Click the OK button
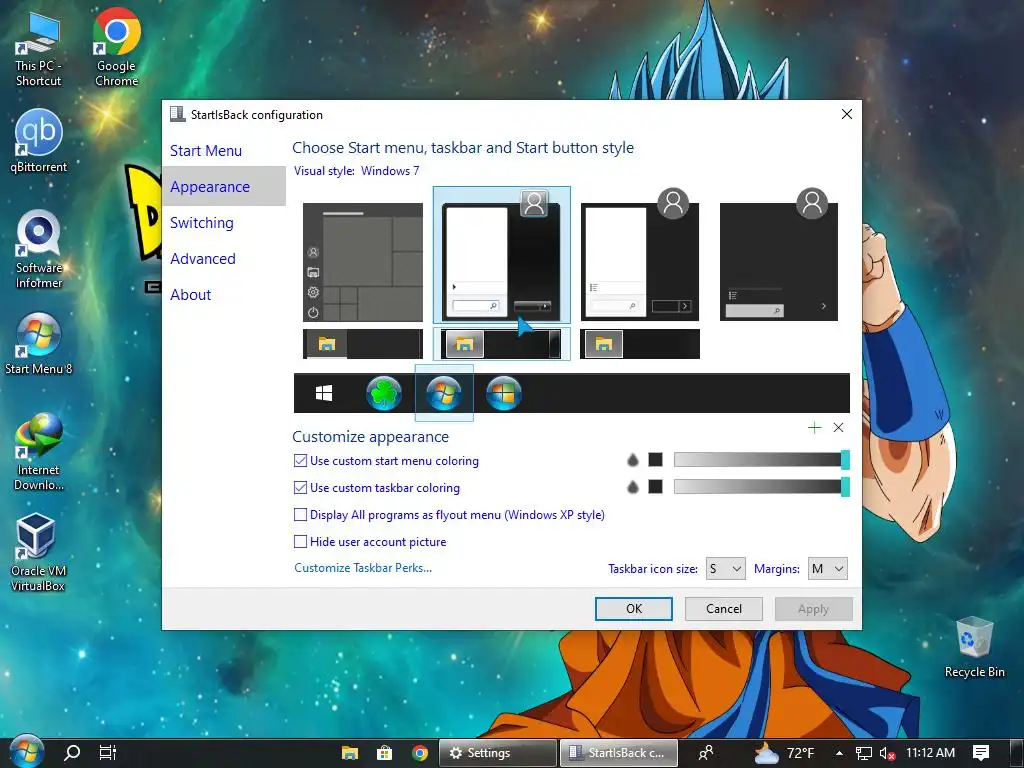1024x768 pixels. click(633, 609)
